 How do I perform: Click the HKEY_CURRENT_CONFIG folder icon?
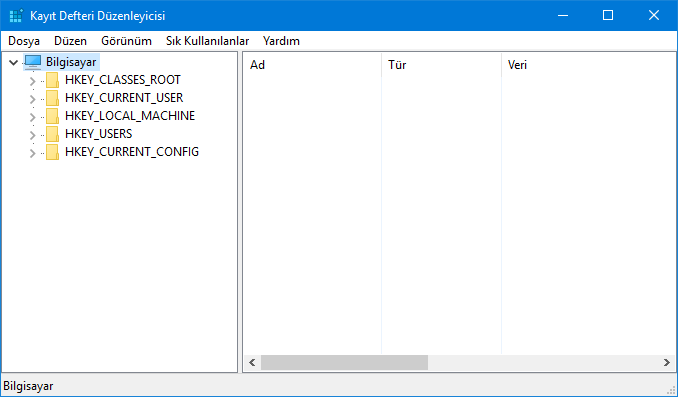tap(52, 152)
